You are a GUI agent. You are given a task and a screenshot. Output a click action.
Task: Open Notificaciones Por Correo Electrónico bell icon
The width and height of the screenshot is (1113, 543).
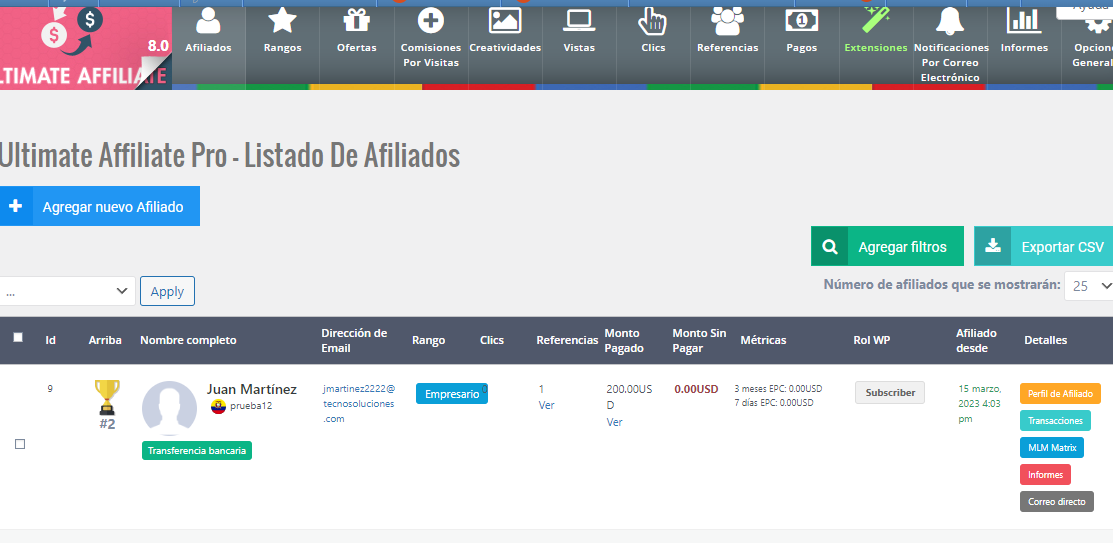pos(951,21)
